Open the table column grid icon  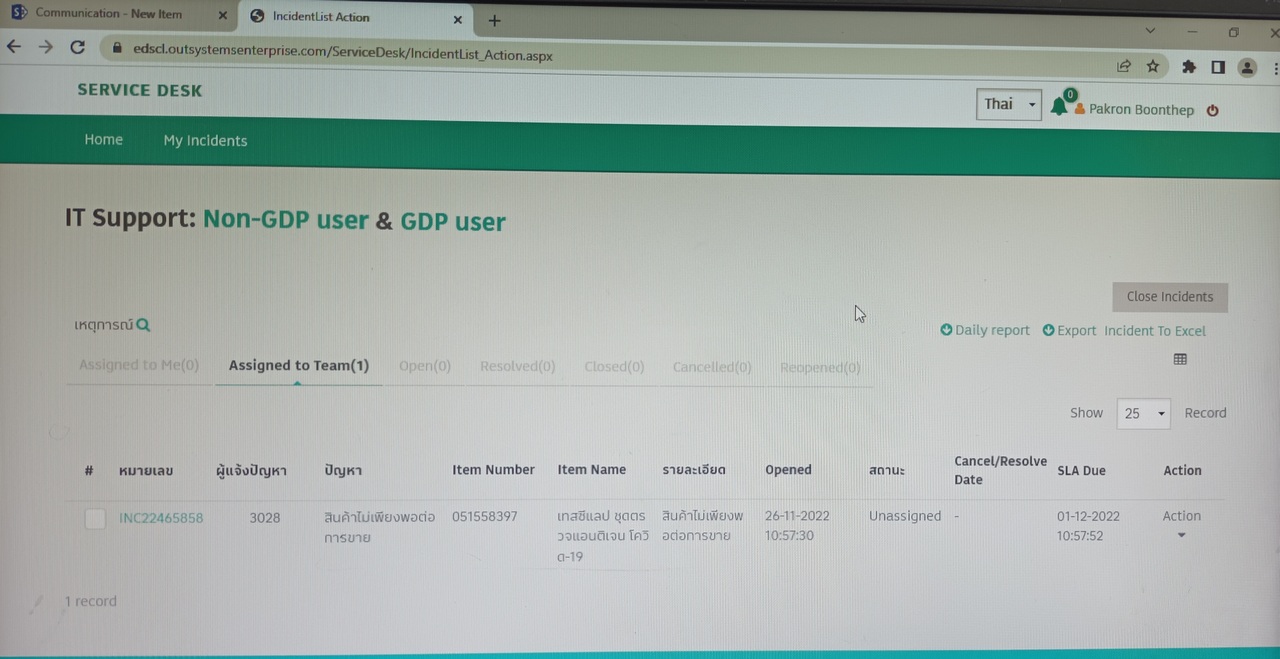[x=1180, y=359]
